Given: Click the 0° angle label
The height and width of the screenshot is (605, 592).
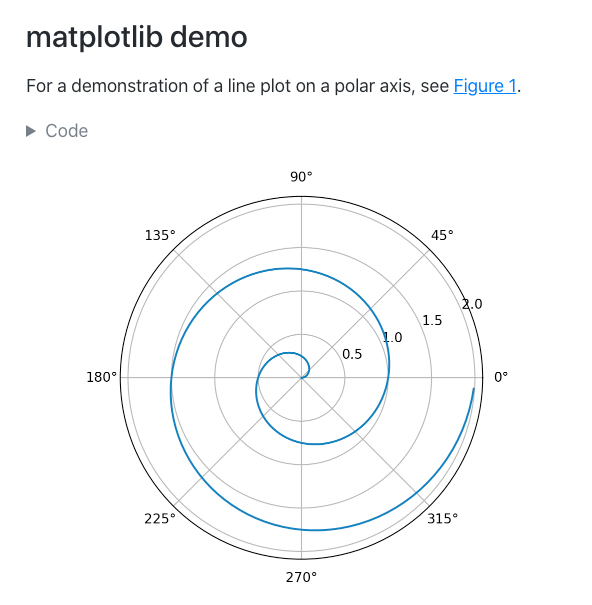Looking at the screenshot, I should point(501,377).
